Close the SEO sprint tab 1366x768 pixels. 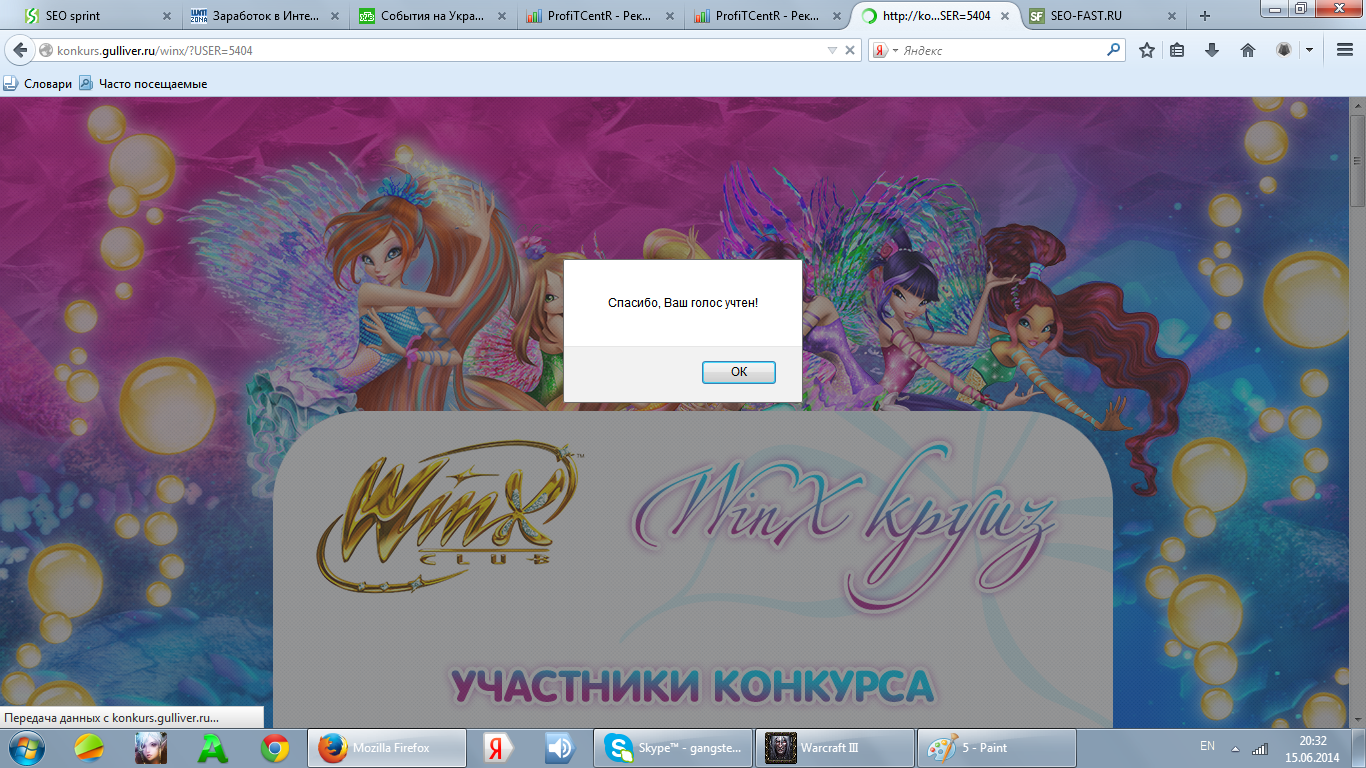point(166,16)
